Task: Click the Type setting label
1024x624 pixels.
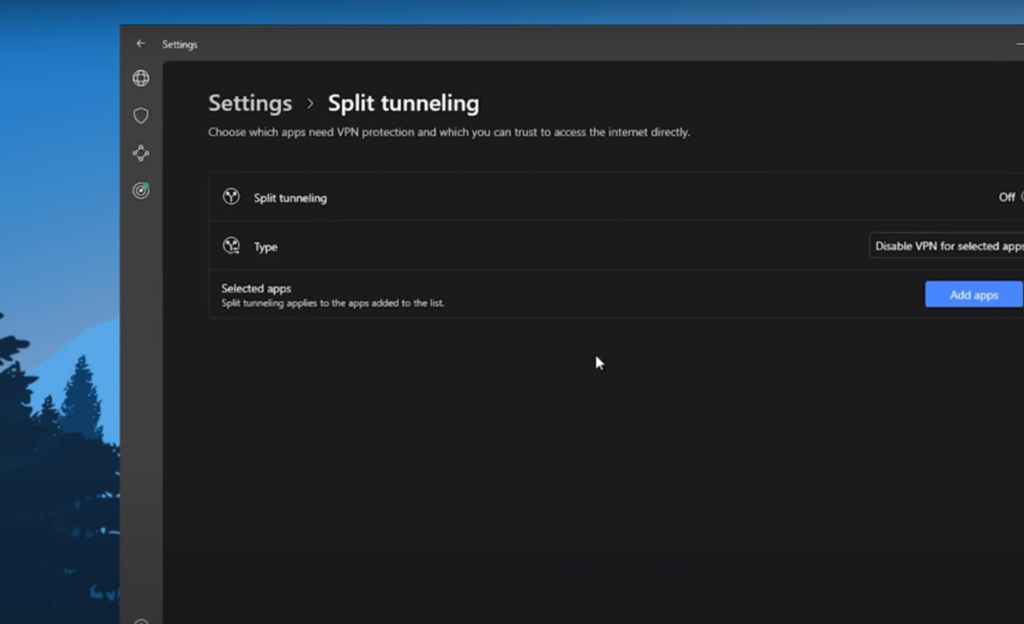Action: 265,247
